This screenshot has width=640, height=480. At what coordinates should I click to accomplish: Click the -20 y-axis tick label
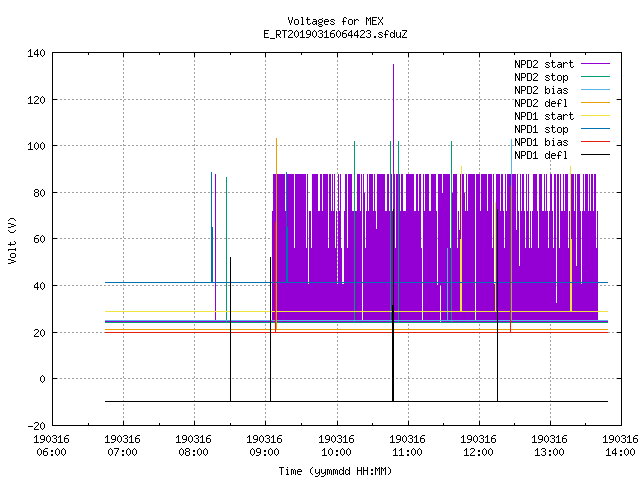pyautogui.click(x=36, y=426)
